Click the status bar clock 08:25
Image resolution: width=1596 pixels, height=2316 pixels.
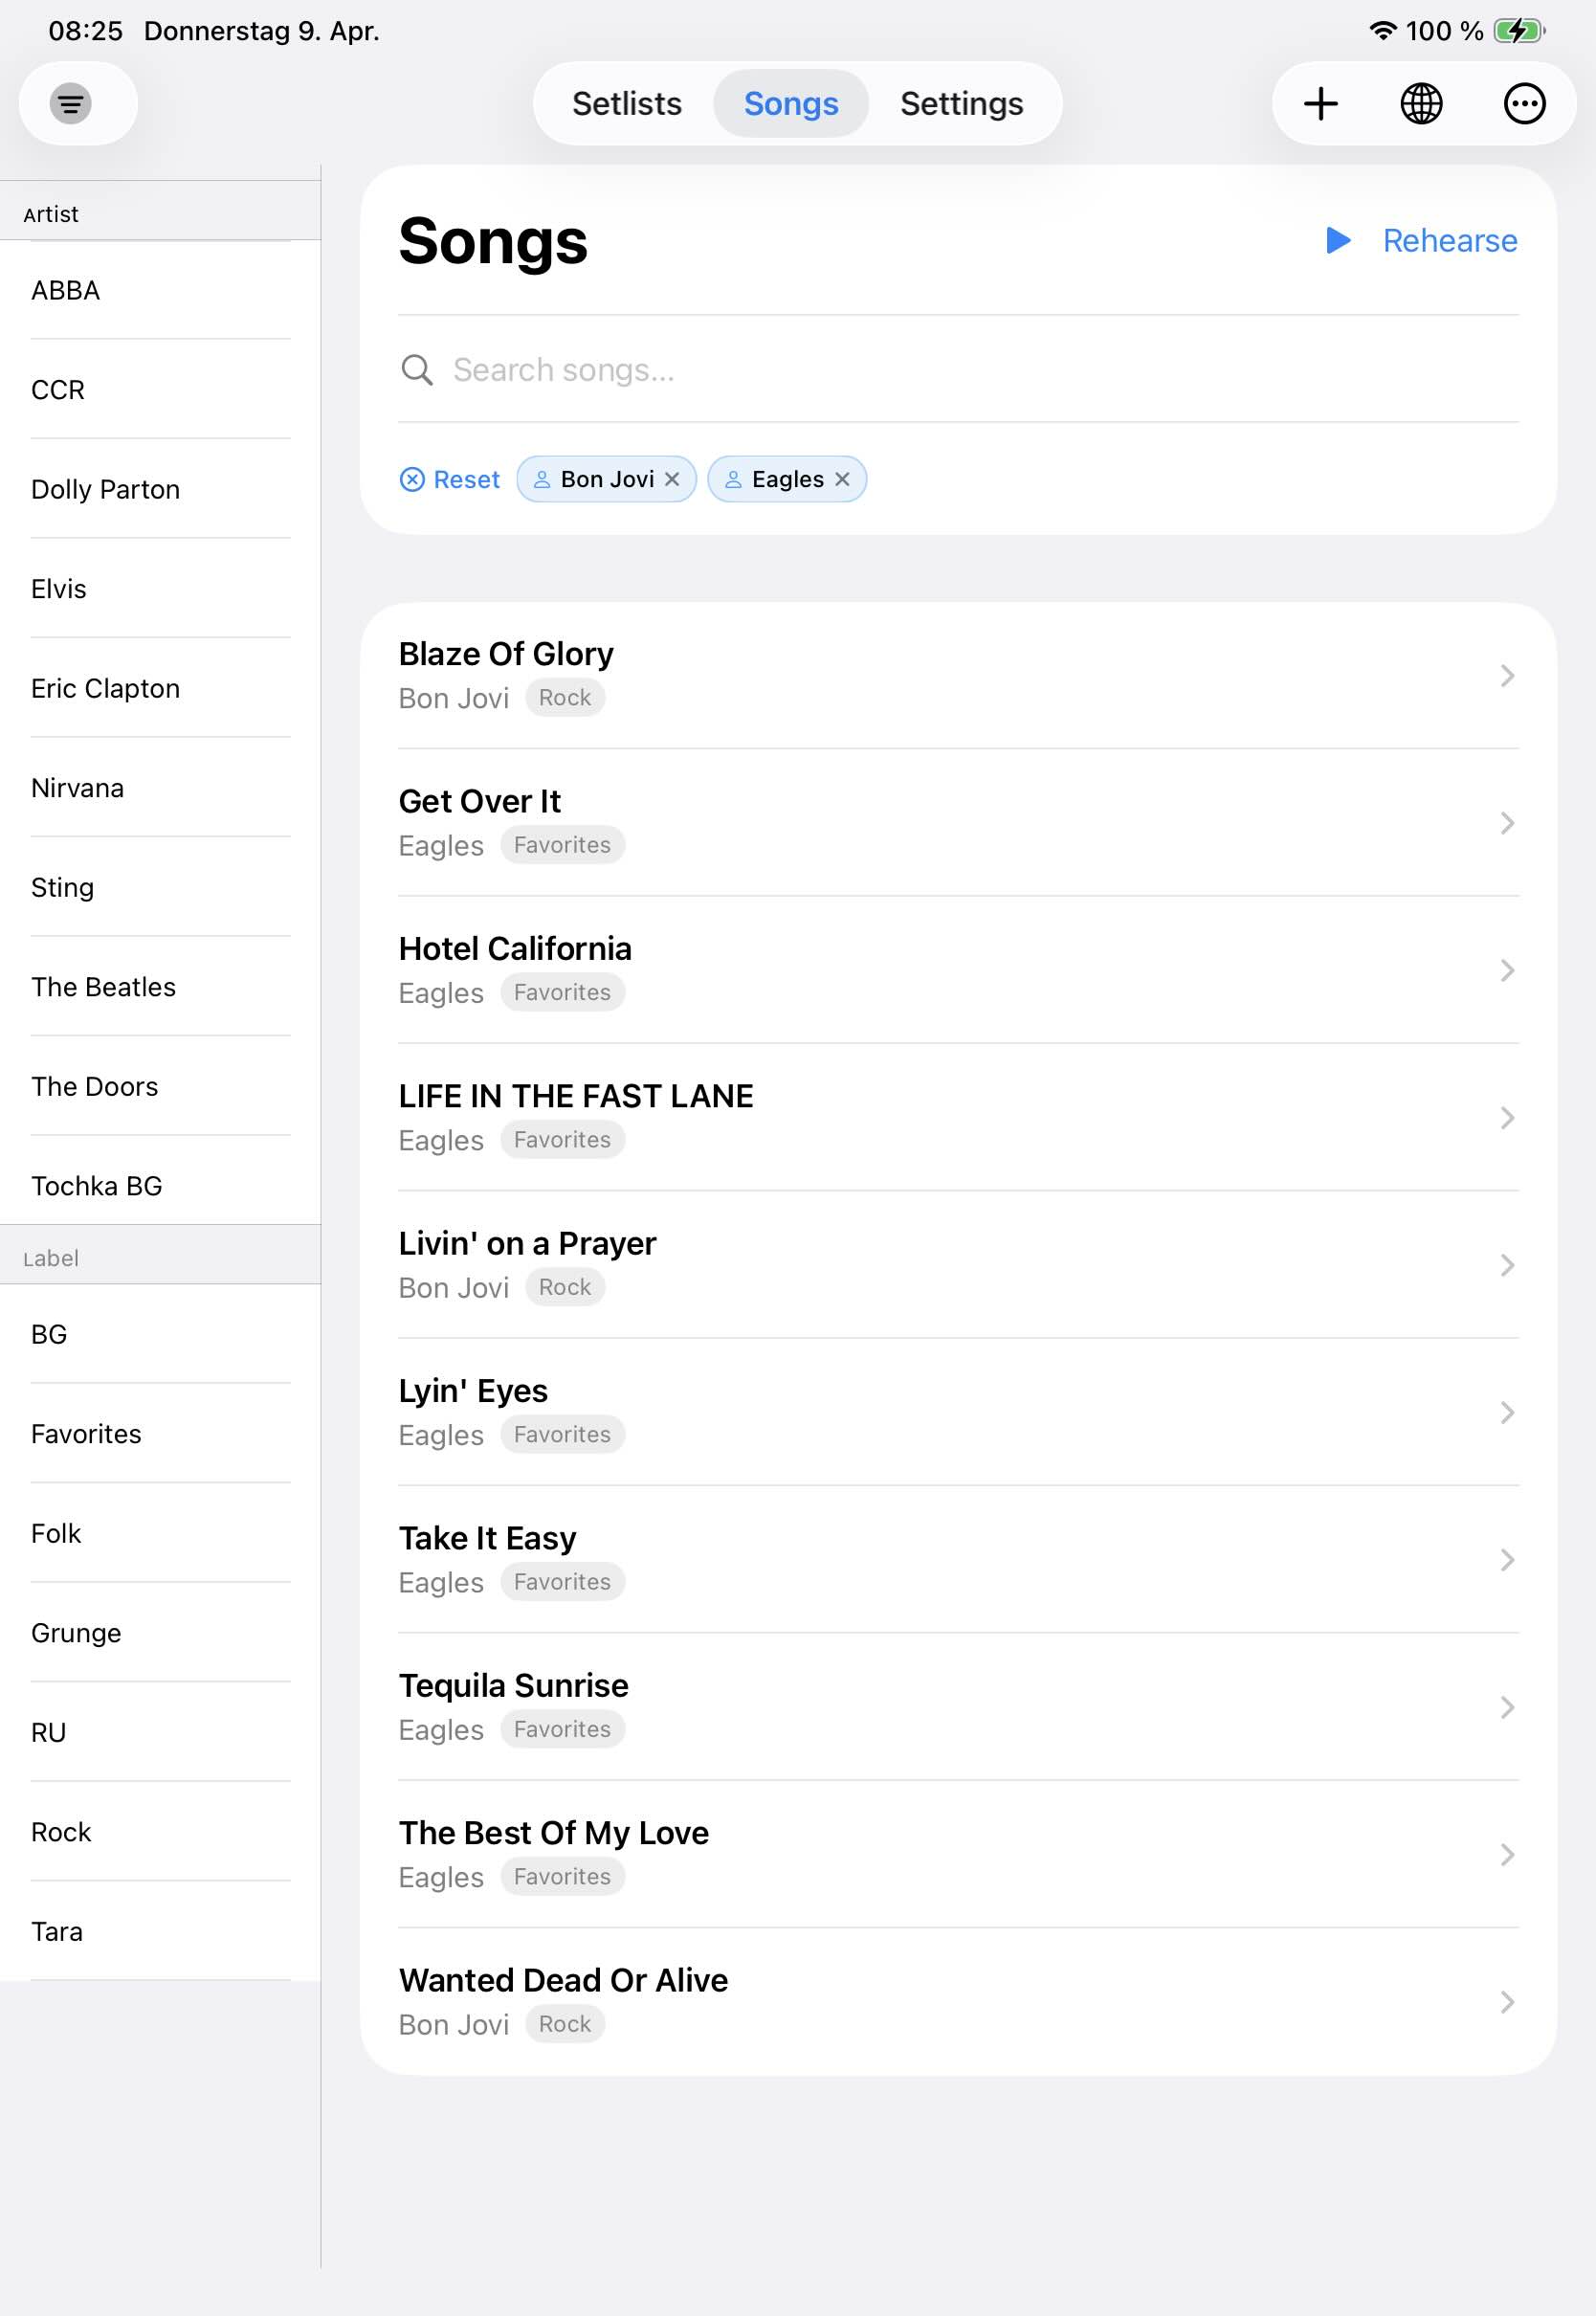point(86,31)
